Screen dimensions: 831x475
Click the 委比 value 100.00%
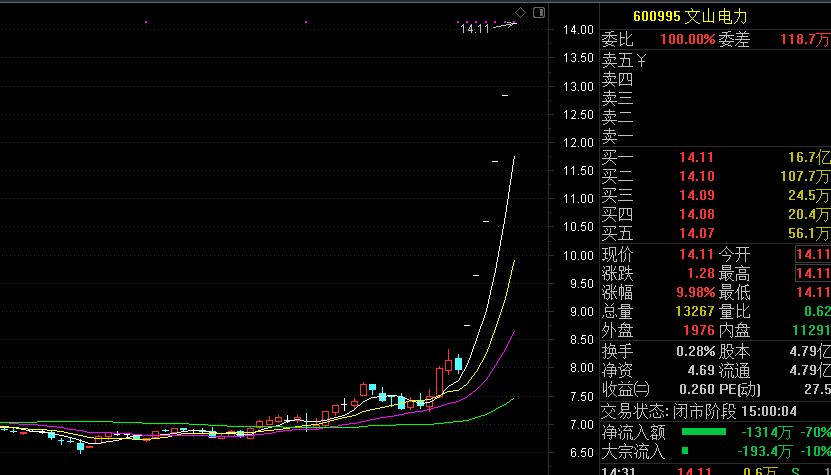click(x=688, y=39)
